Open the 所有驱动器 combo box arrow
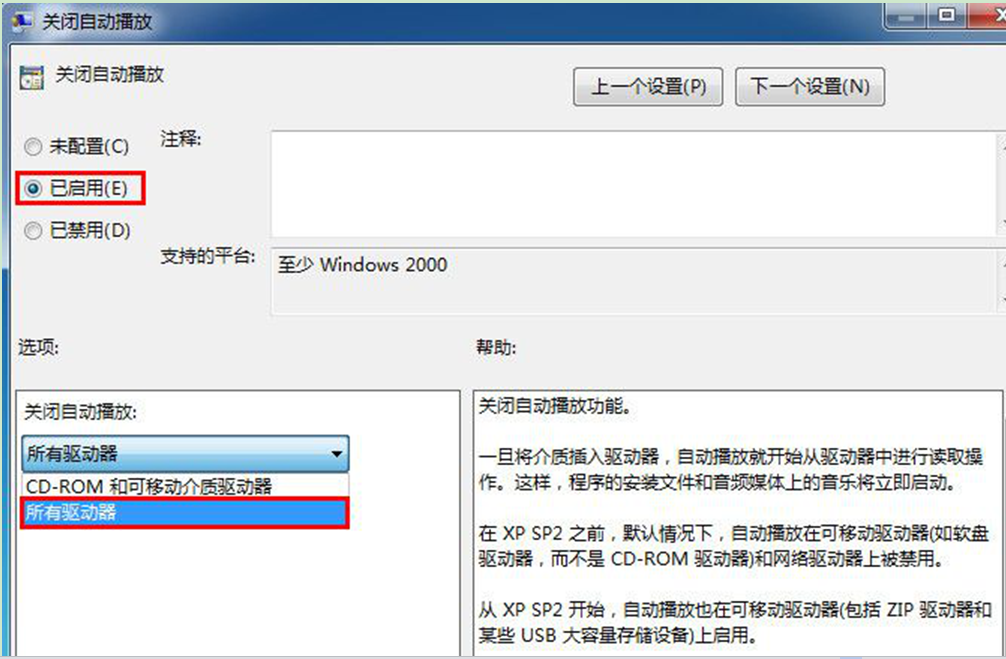Image resolution: width=1006 pixels, height=659 pixels. coord(337,454)
